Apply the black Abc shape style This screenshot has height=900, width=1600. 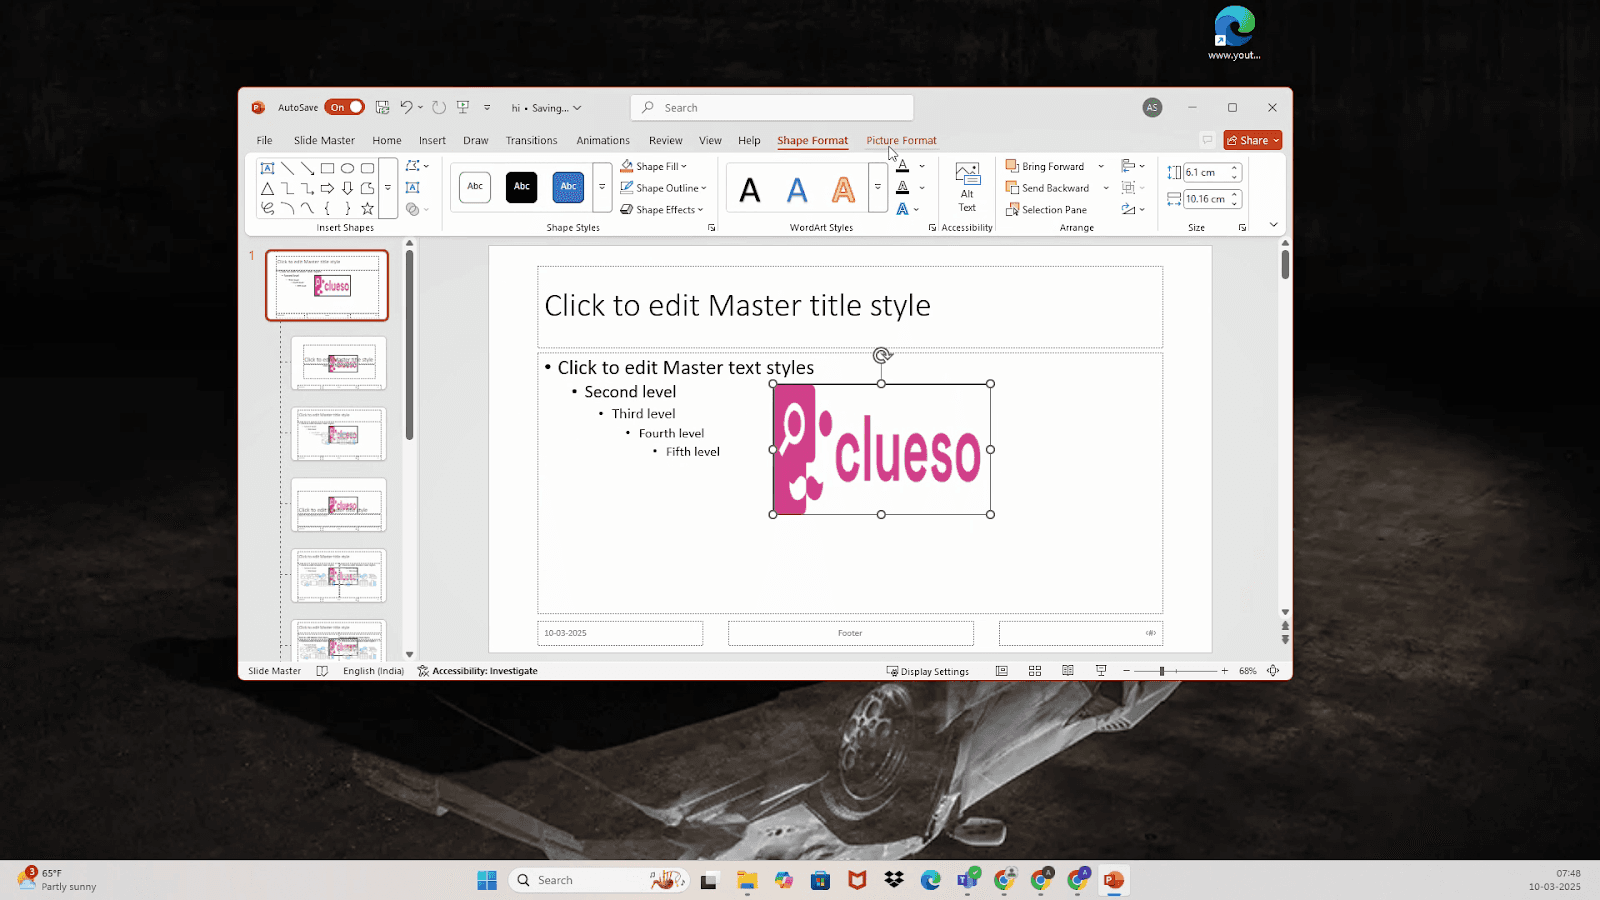(x=521, y=187)
